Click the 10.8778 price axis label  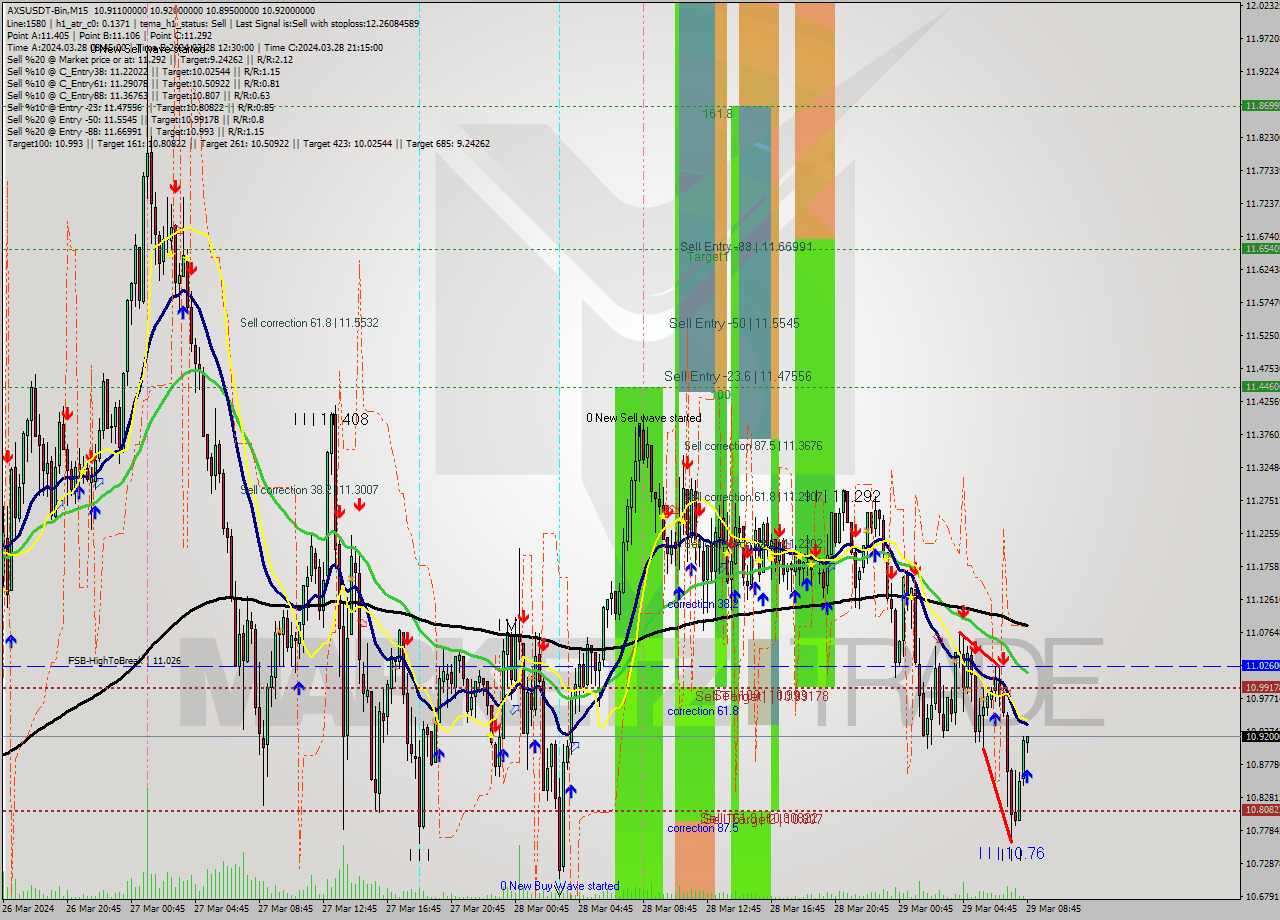1262,765
